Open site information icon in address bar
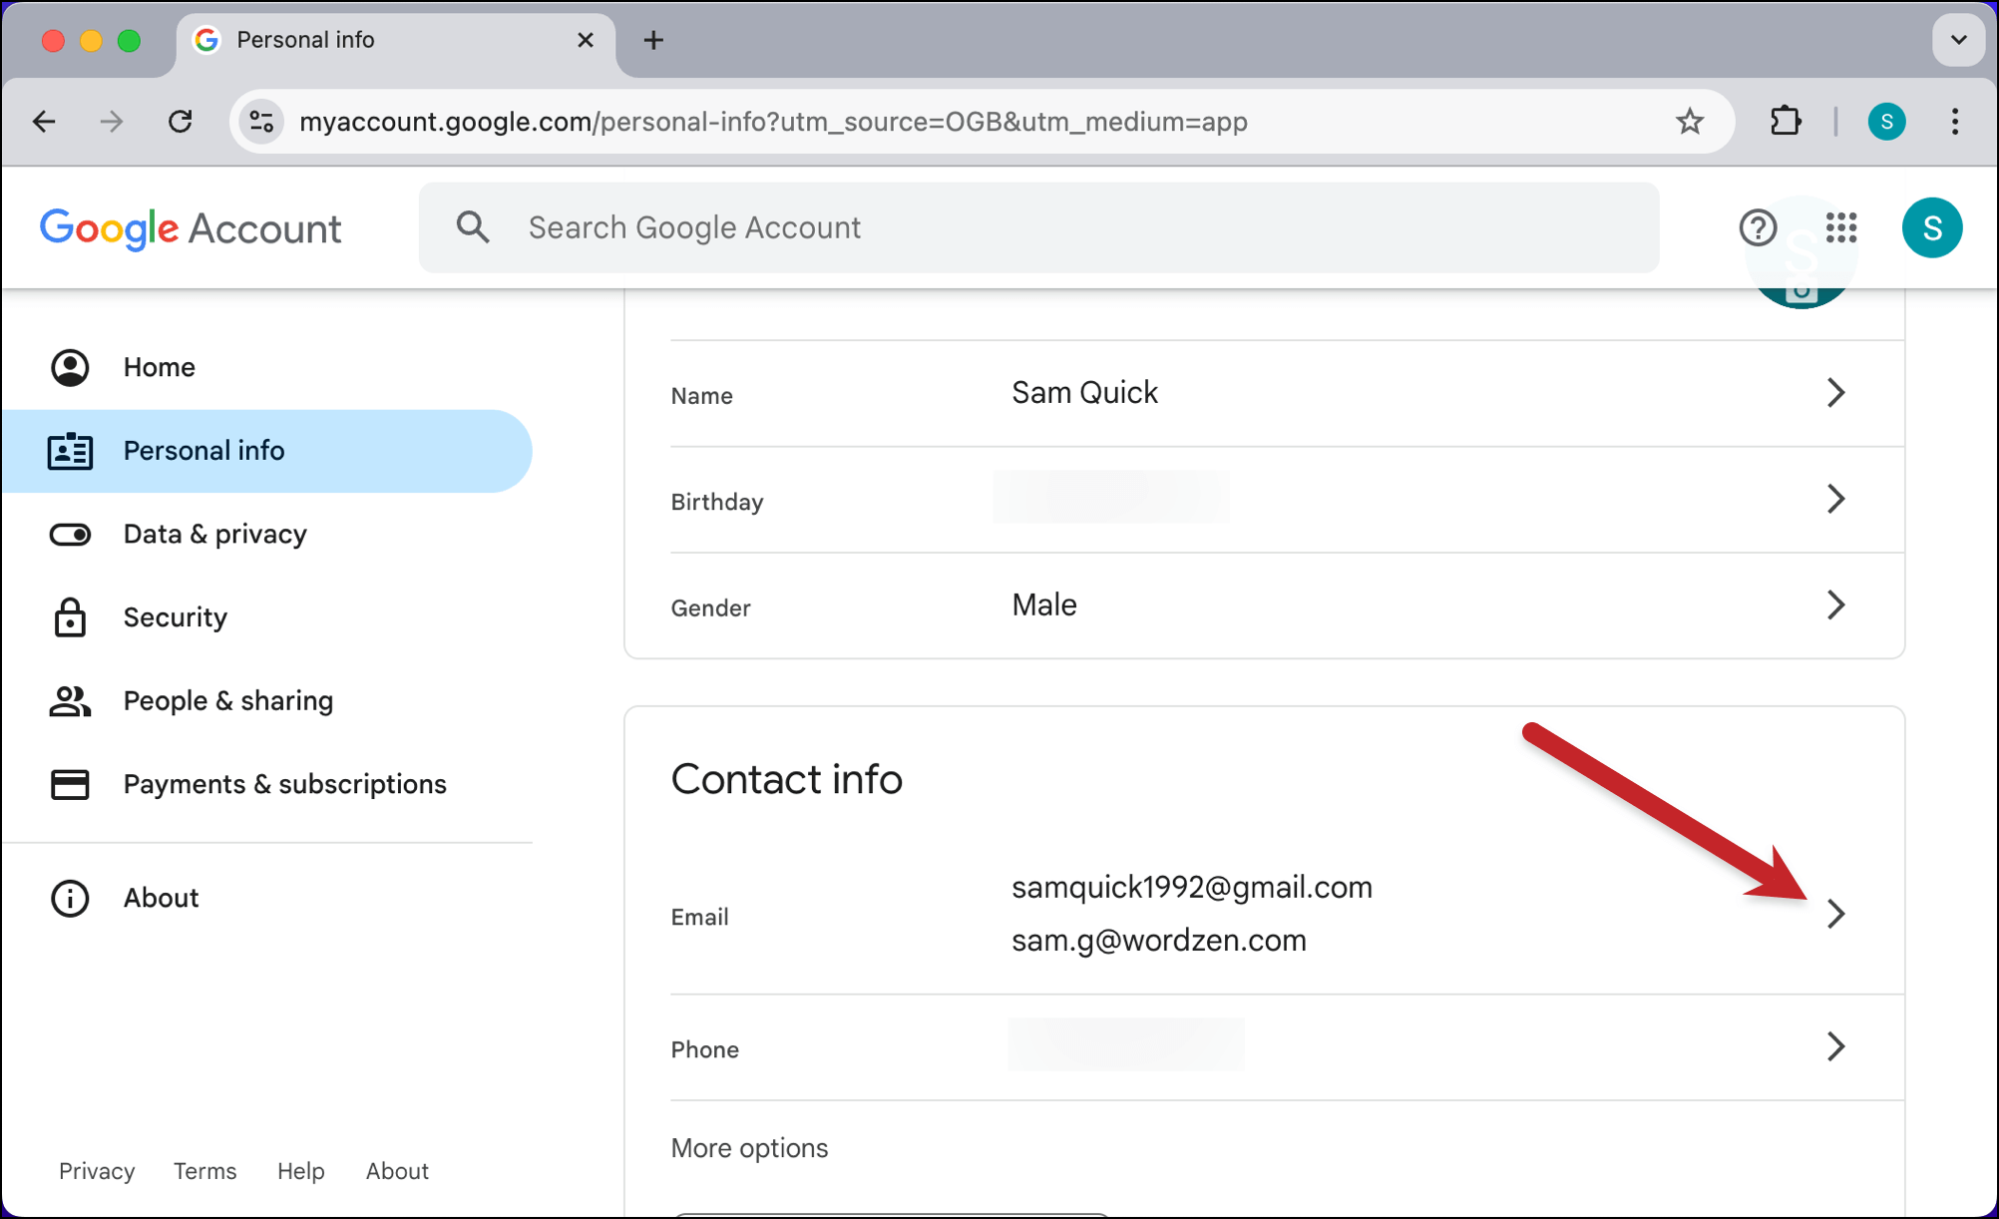Viewport: 1999px width, 1219px height. coord(262,122)
